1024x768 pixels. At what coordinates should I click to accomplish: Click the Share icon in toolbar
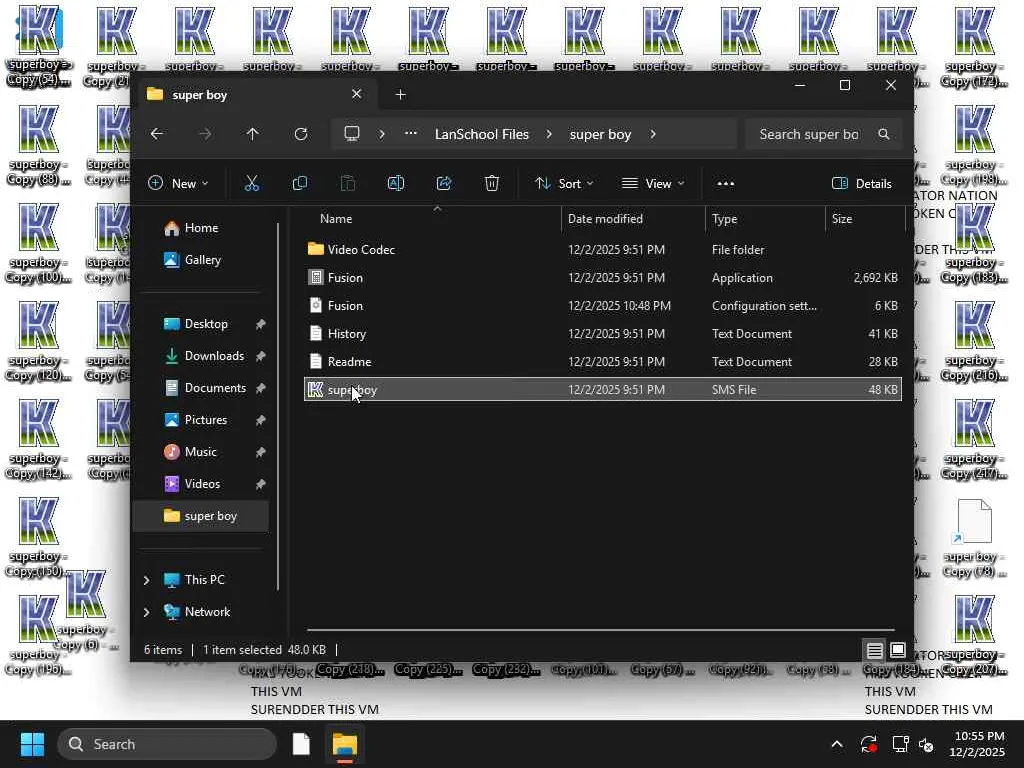pyautogui.click(x=444, y=184)
